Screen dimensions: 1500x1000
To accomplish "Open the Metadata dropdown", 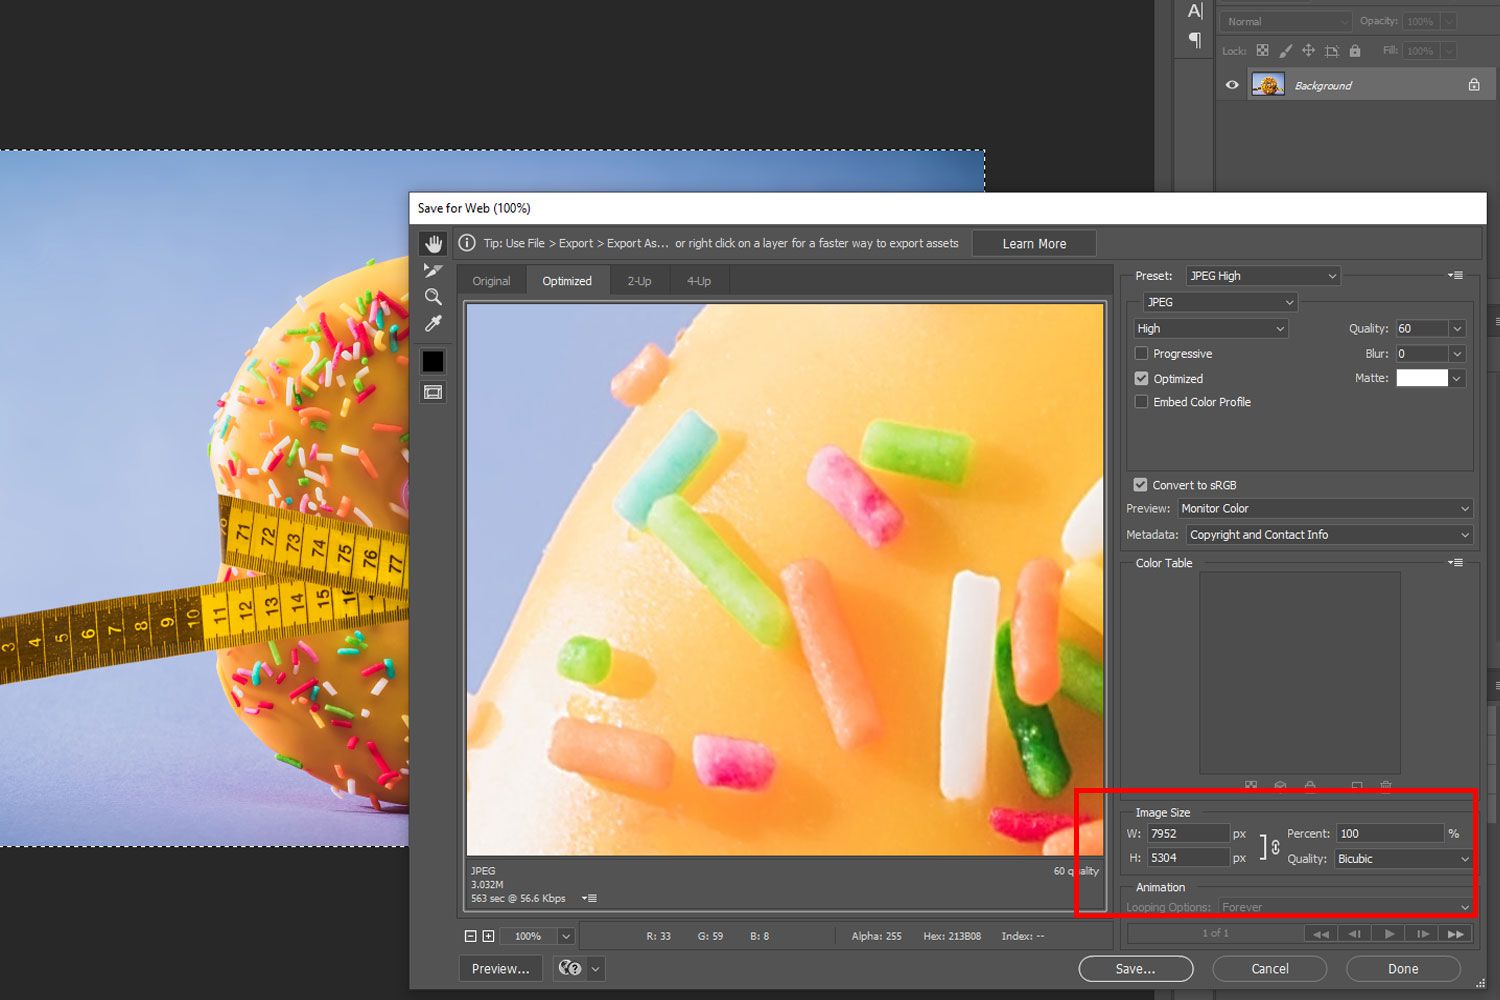I will [1329, 535].
